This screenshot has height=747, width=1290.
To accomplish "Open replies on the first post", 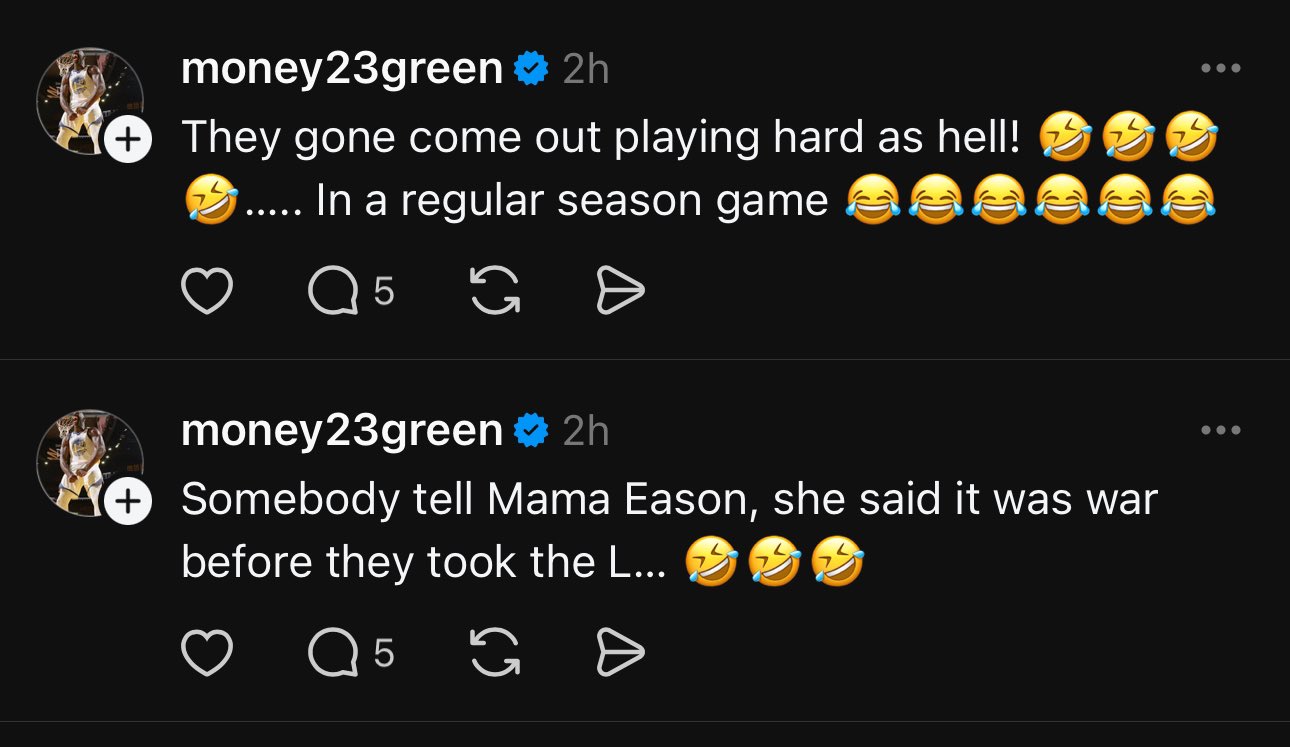I will pos(351,292).
